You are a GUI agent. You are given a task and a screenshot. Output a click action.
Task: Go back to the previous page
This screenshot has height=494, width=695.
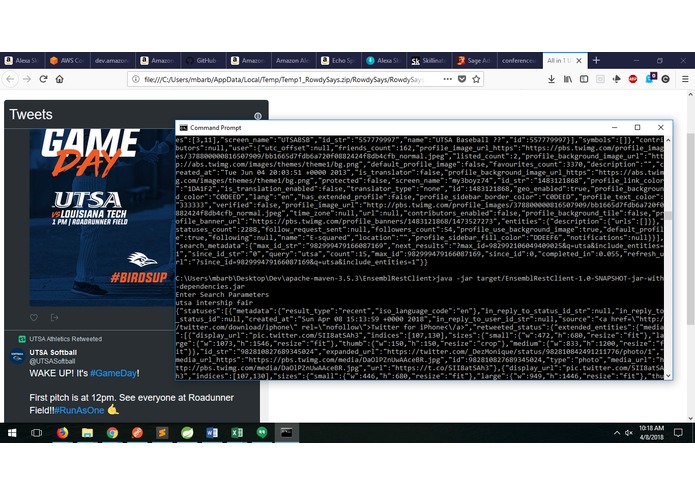click(11, 79)
